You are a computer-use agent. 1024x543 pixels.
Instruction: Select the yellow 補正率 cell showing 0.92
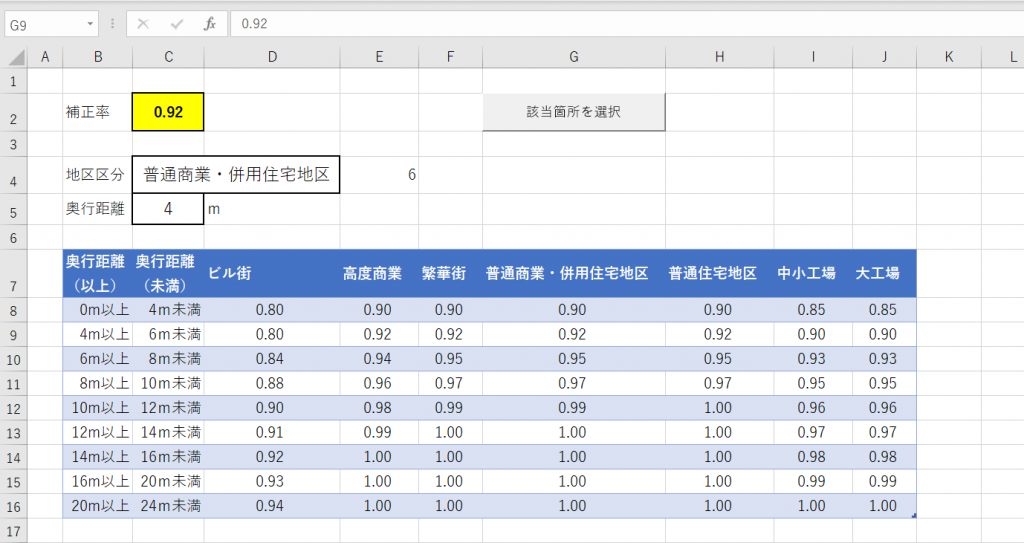(168, 112)
